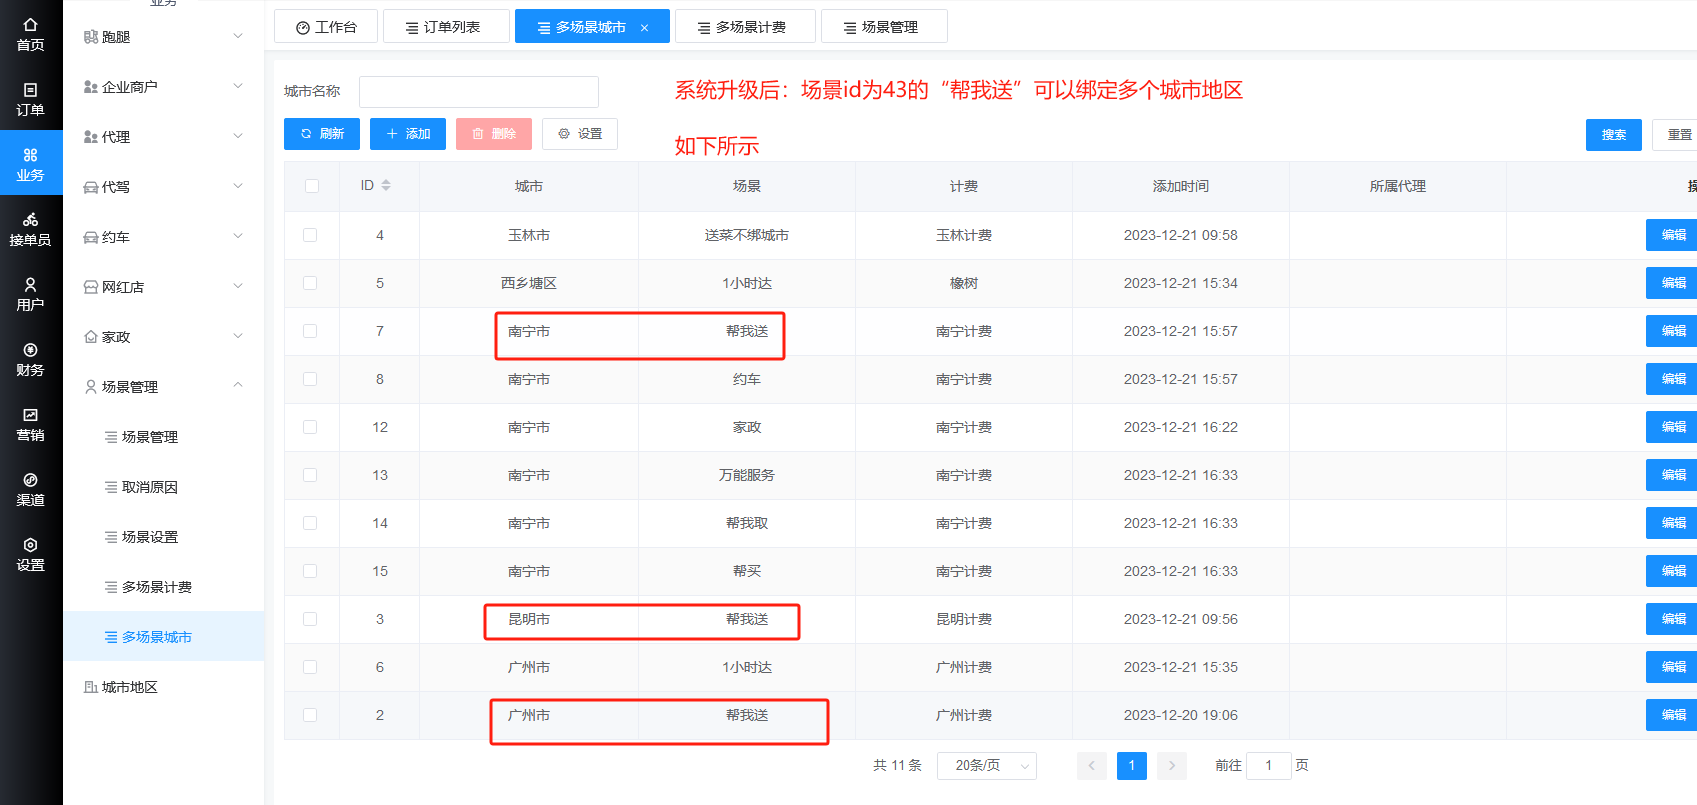Open 接单员 courier icon in left rail
This screenshot has width=1697, height=805.
coord(31,229)
